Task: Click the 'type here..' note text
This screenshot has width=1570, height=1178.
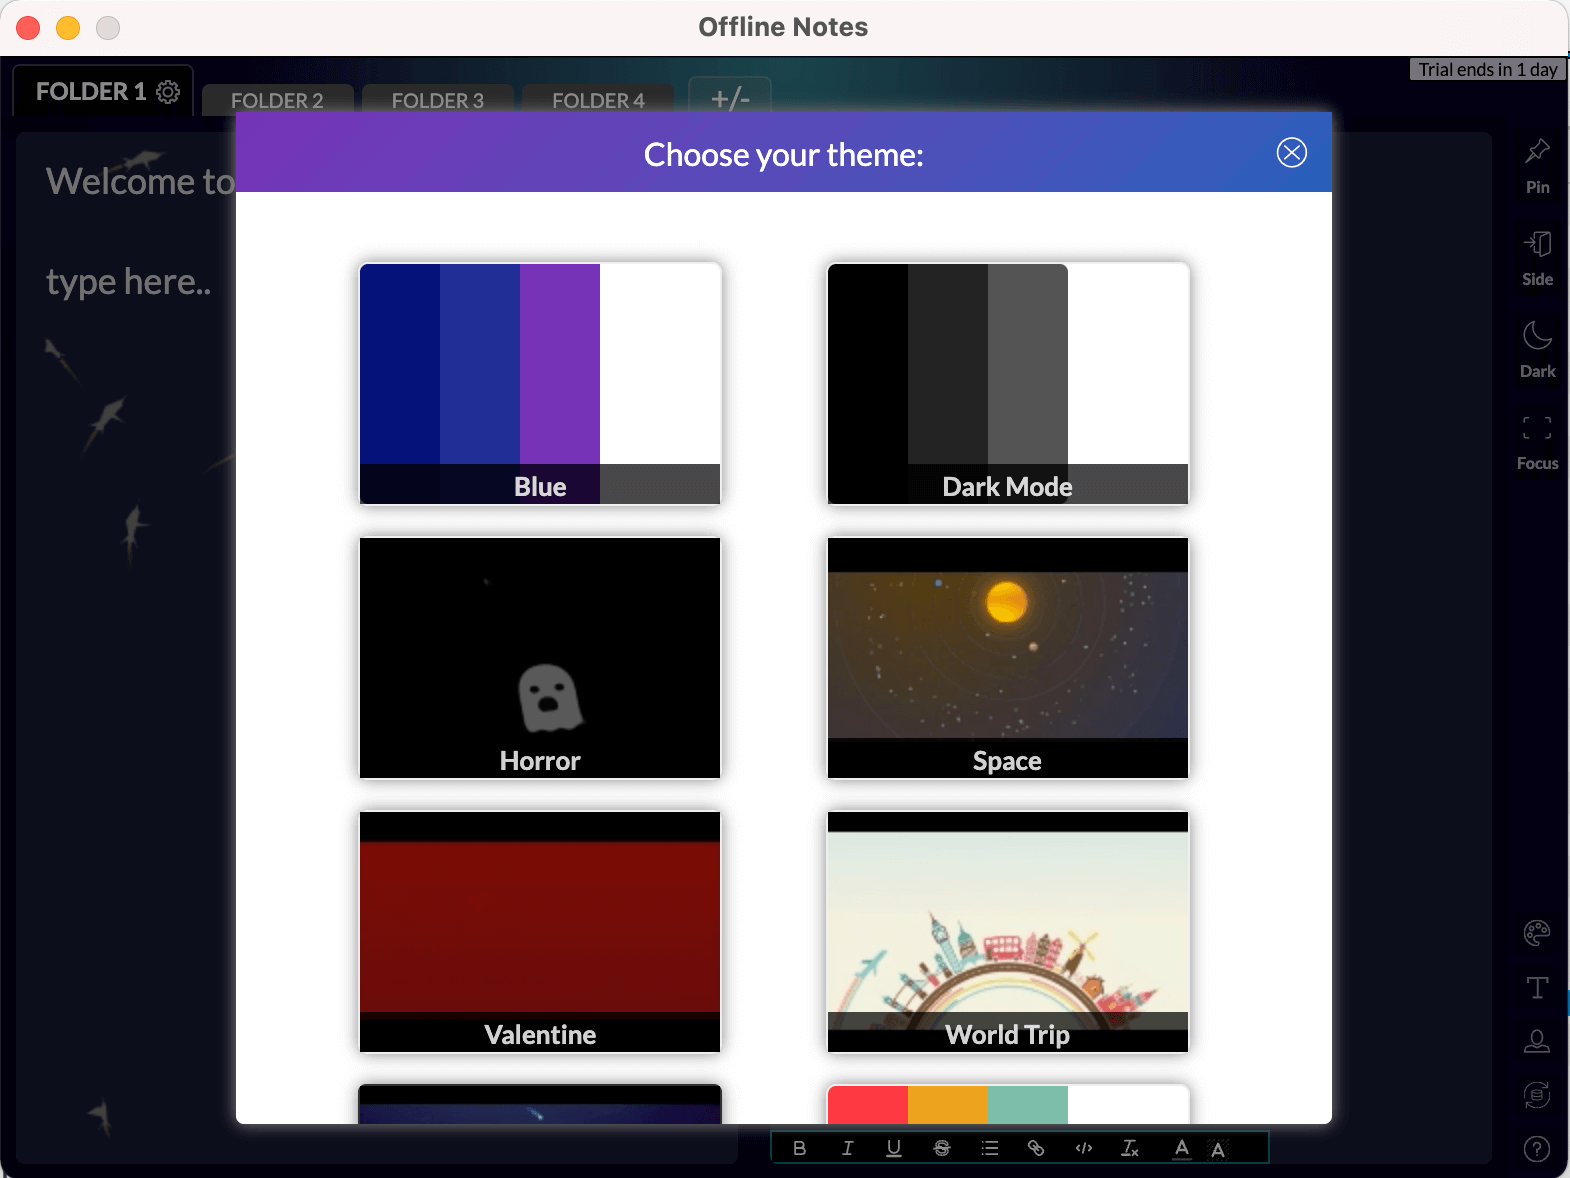Action: coord(129,282)
